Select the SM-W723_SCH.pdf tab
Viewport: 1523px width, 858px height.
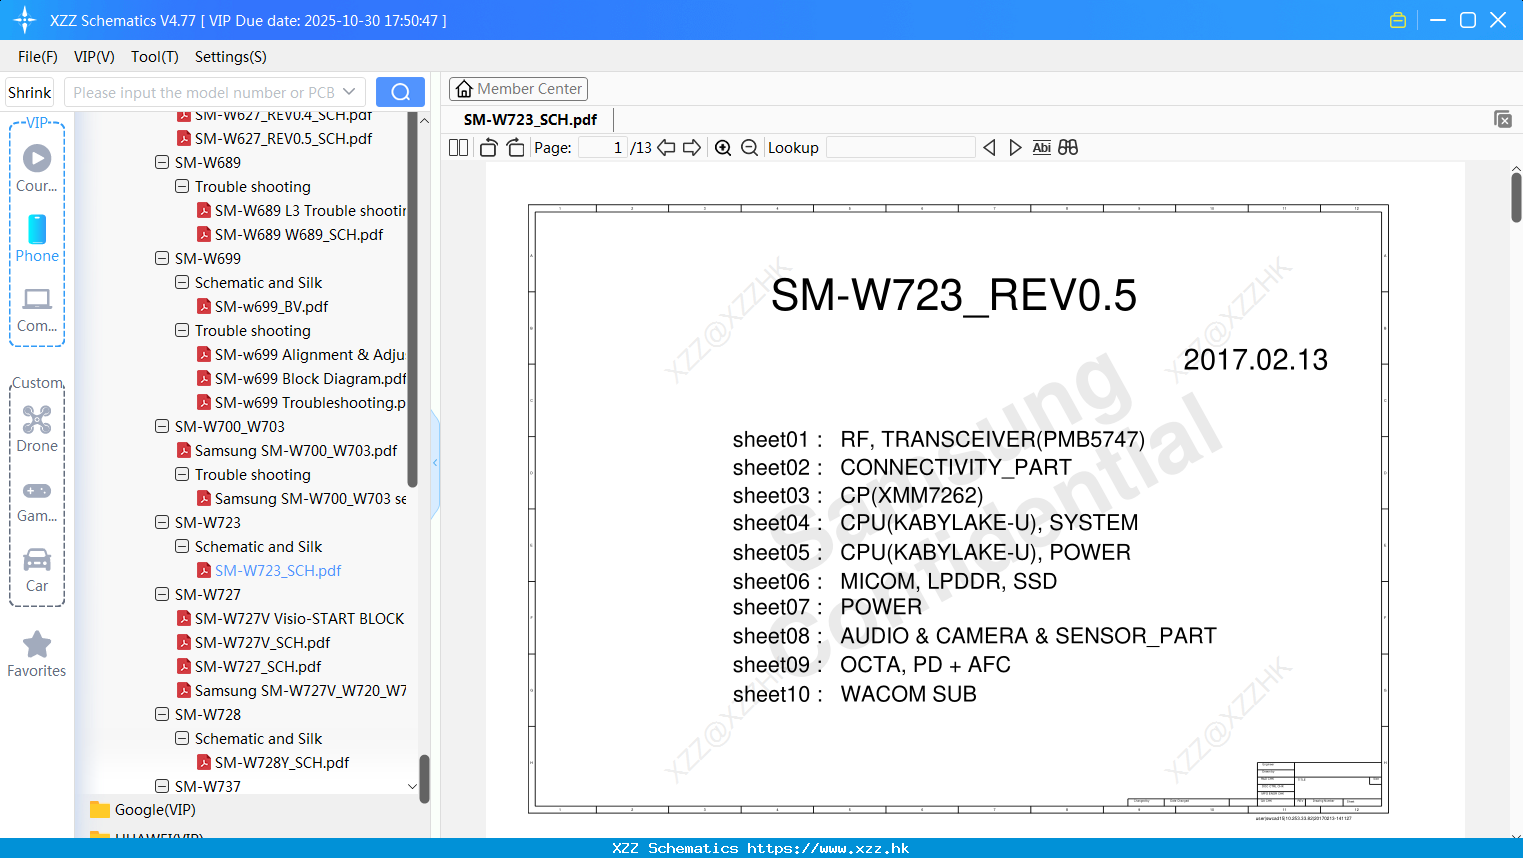pyautogui.click(x=530, y=120)
